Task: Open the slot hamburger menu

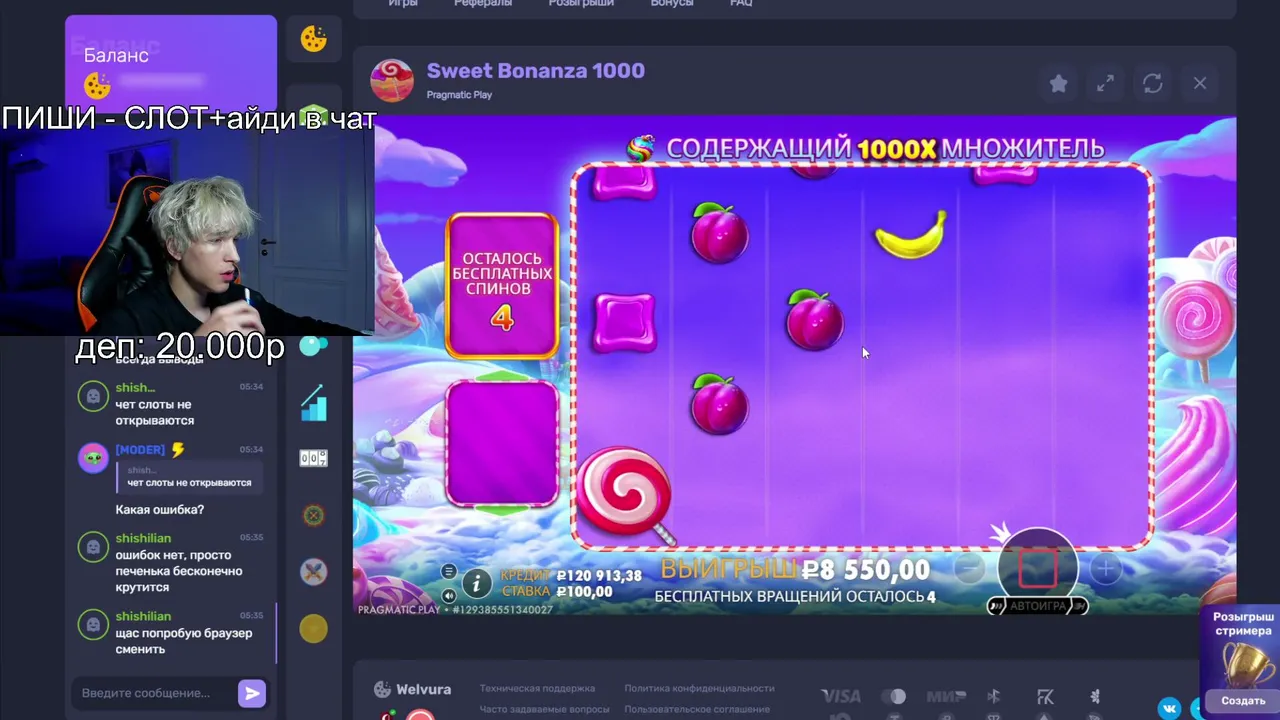Action: pyautogui.click(x=449, y=572)
